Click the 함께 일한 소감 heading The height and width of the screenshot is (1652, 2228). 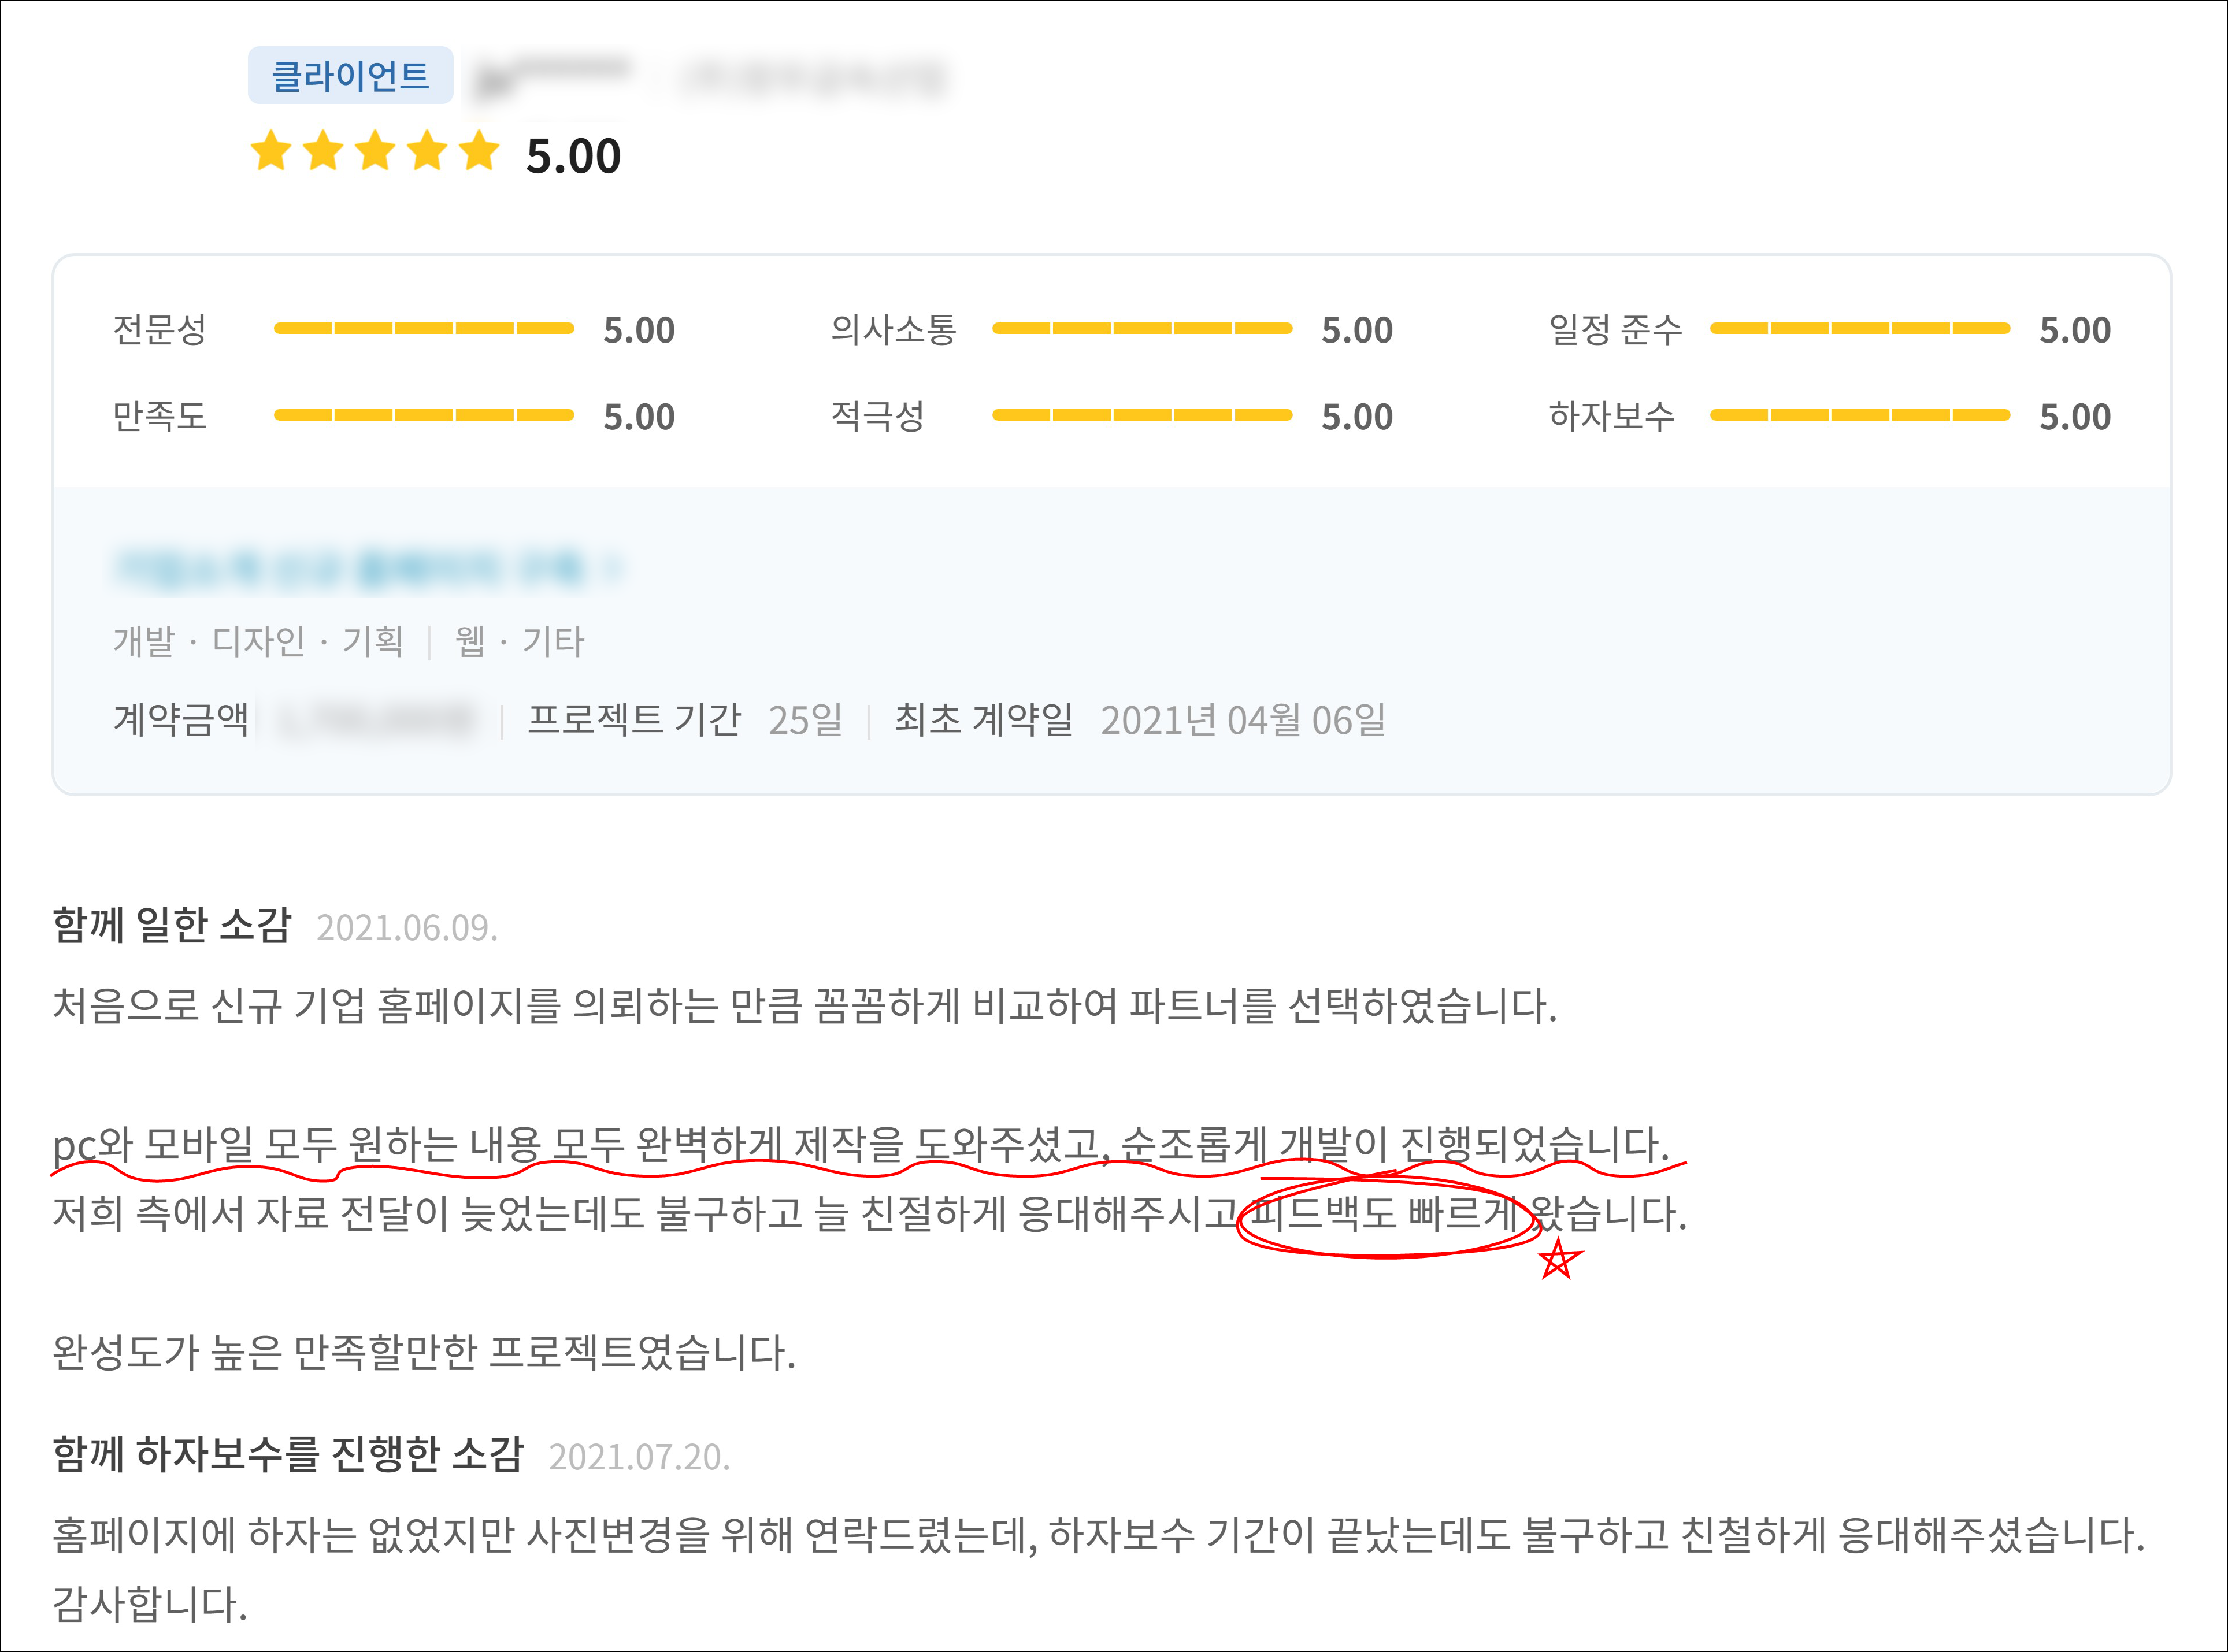pos(171,924)
